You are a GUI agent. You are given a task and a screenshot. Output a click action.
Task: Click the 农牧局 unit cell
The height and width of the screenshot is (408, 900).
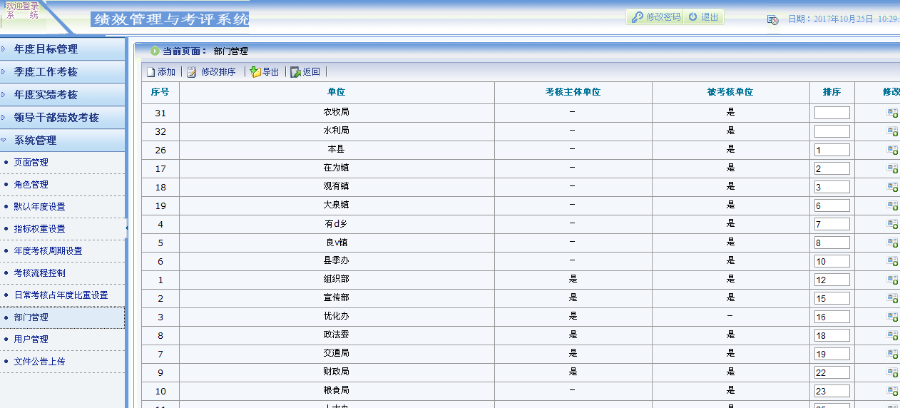[336, 113]
